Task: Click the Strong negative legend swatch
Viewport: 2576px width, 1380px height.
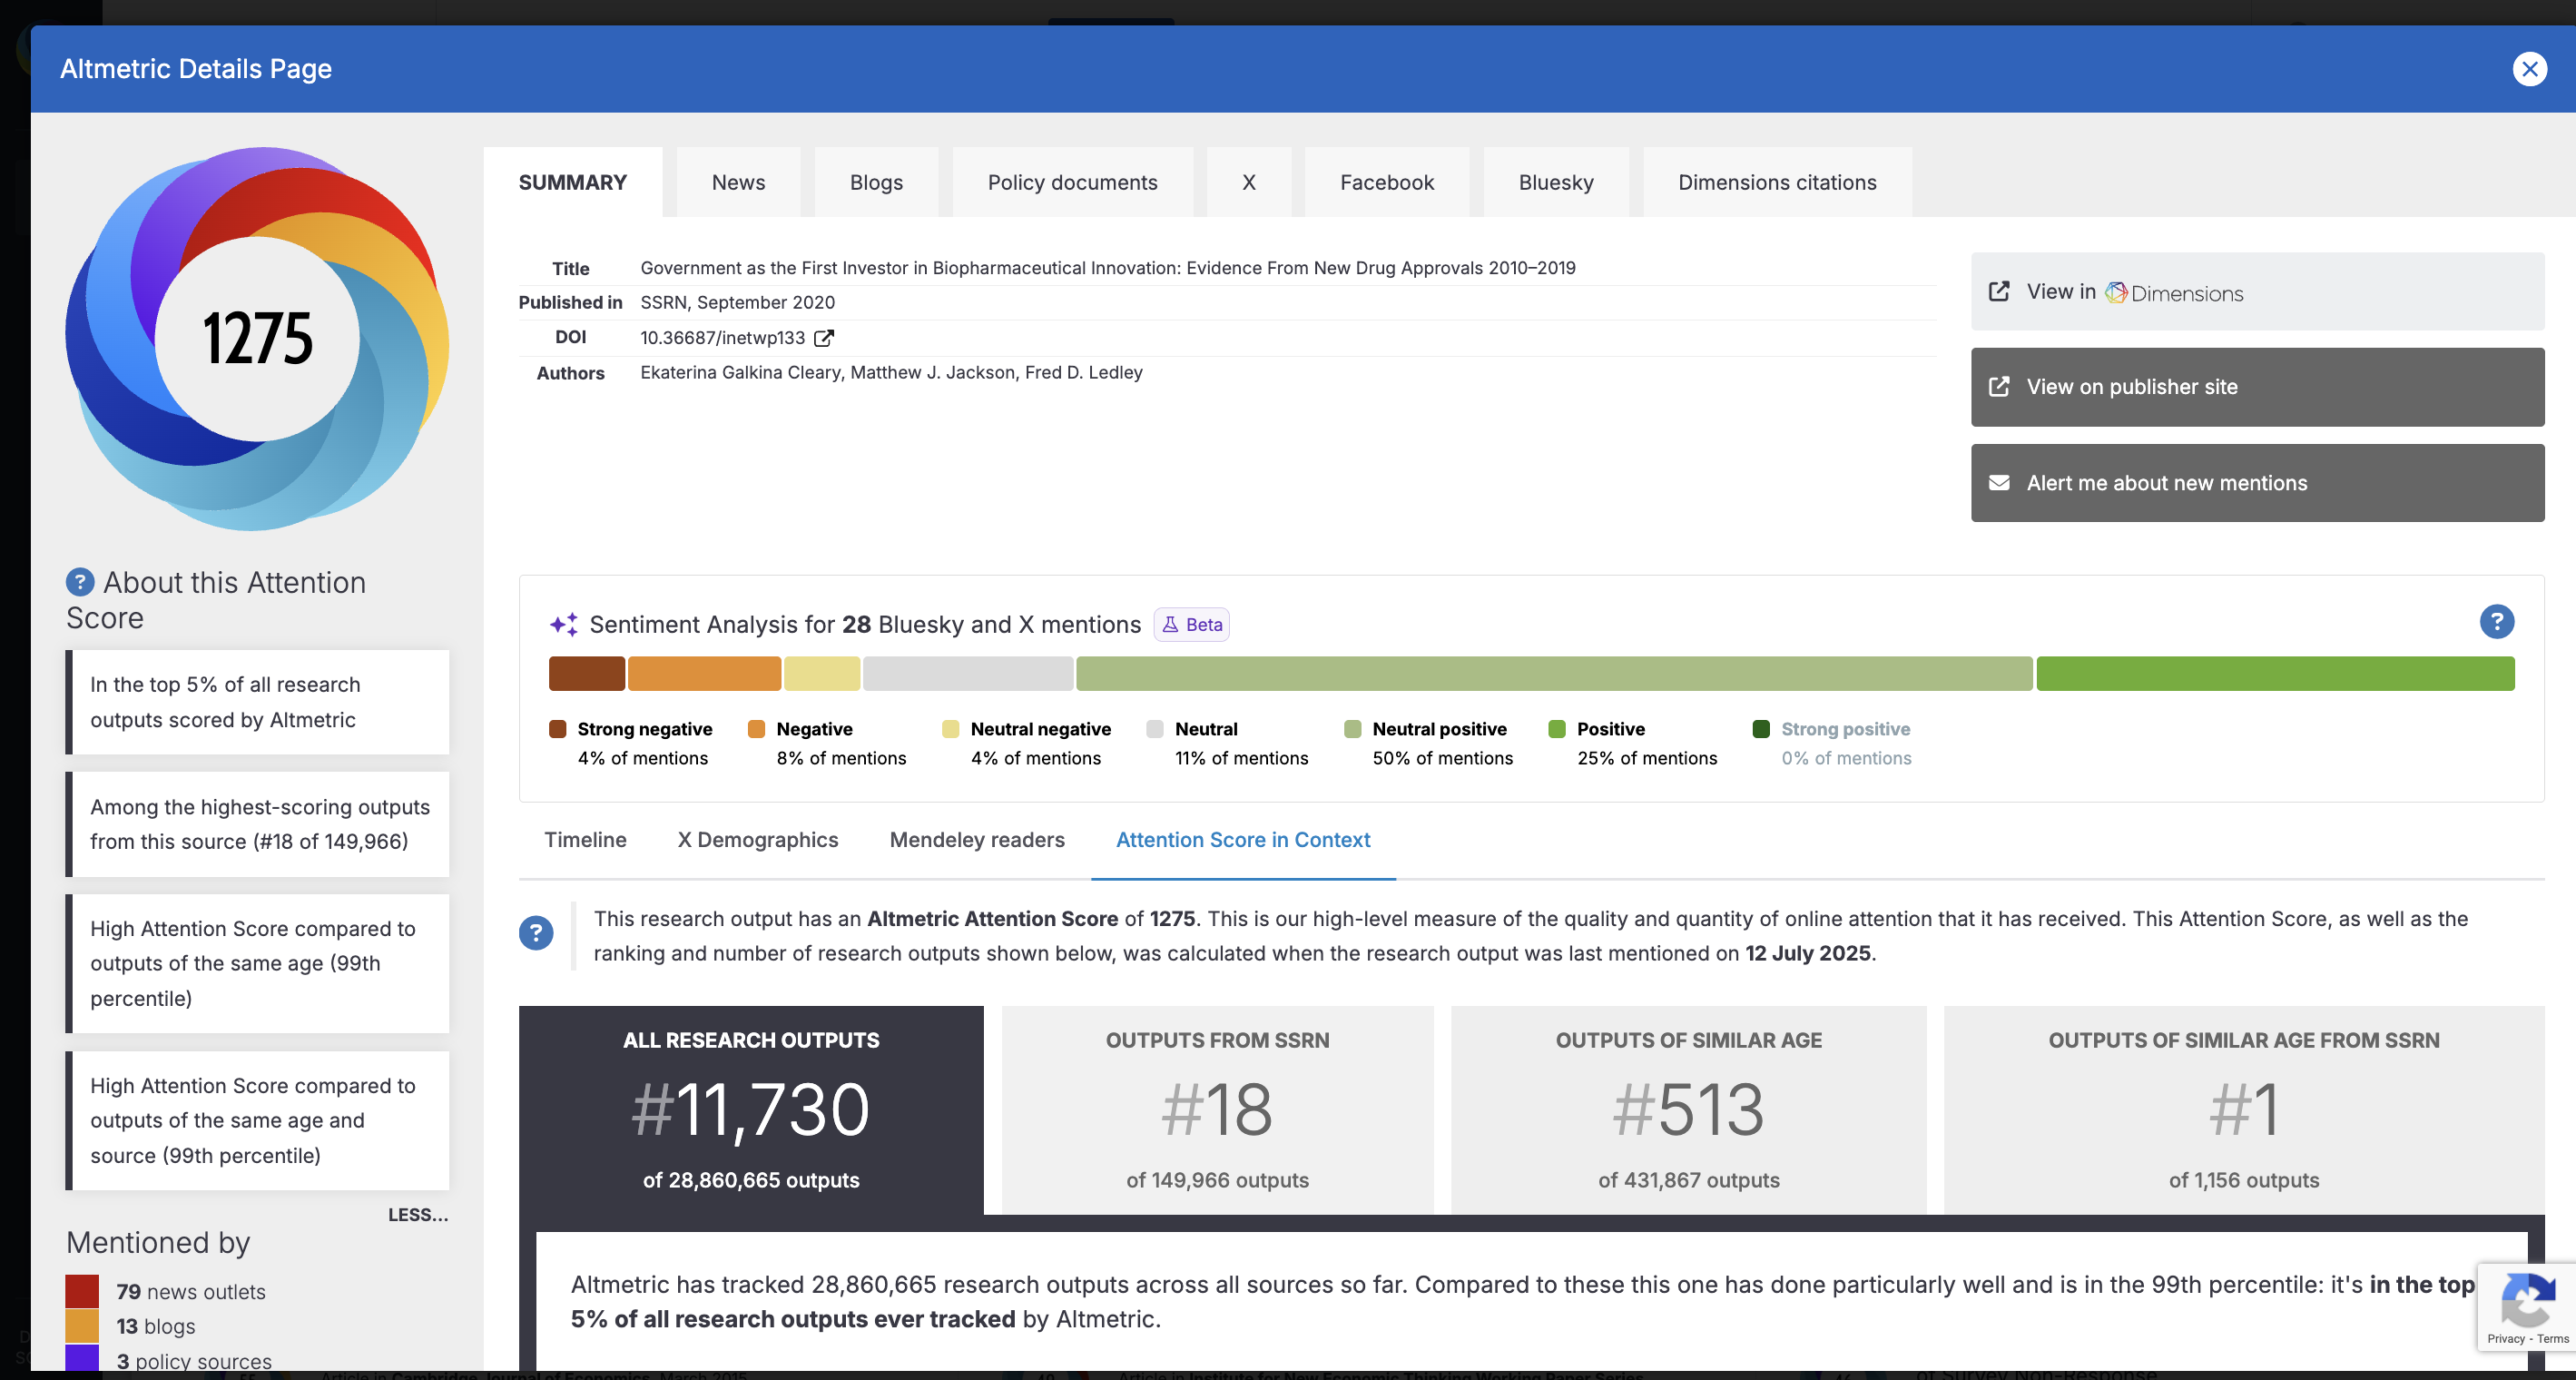Action: pos(558,729)
